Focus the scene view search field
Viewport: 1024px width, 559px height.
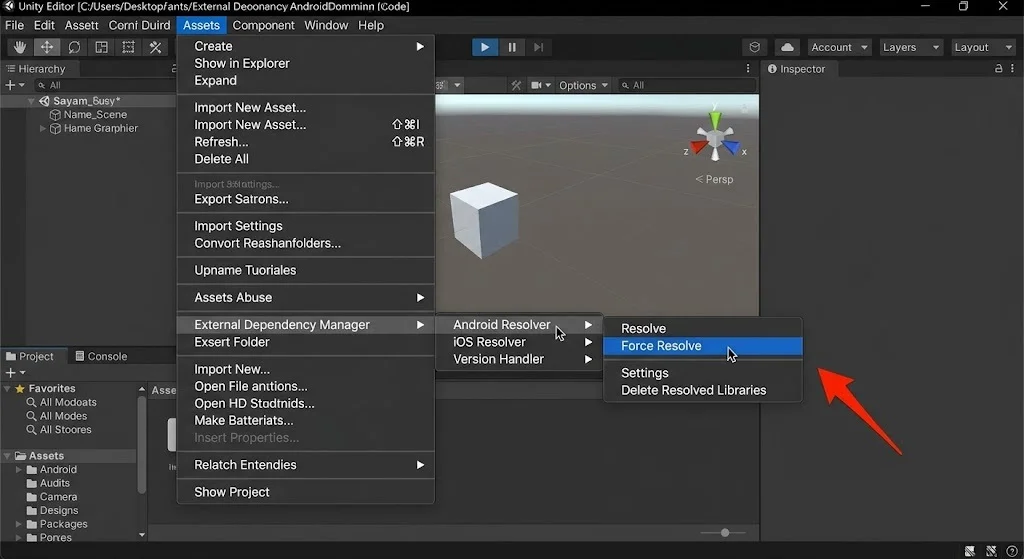click(x=687, y=85)
